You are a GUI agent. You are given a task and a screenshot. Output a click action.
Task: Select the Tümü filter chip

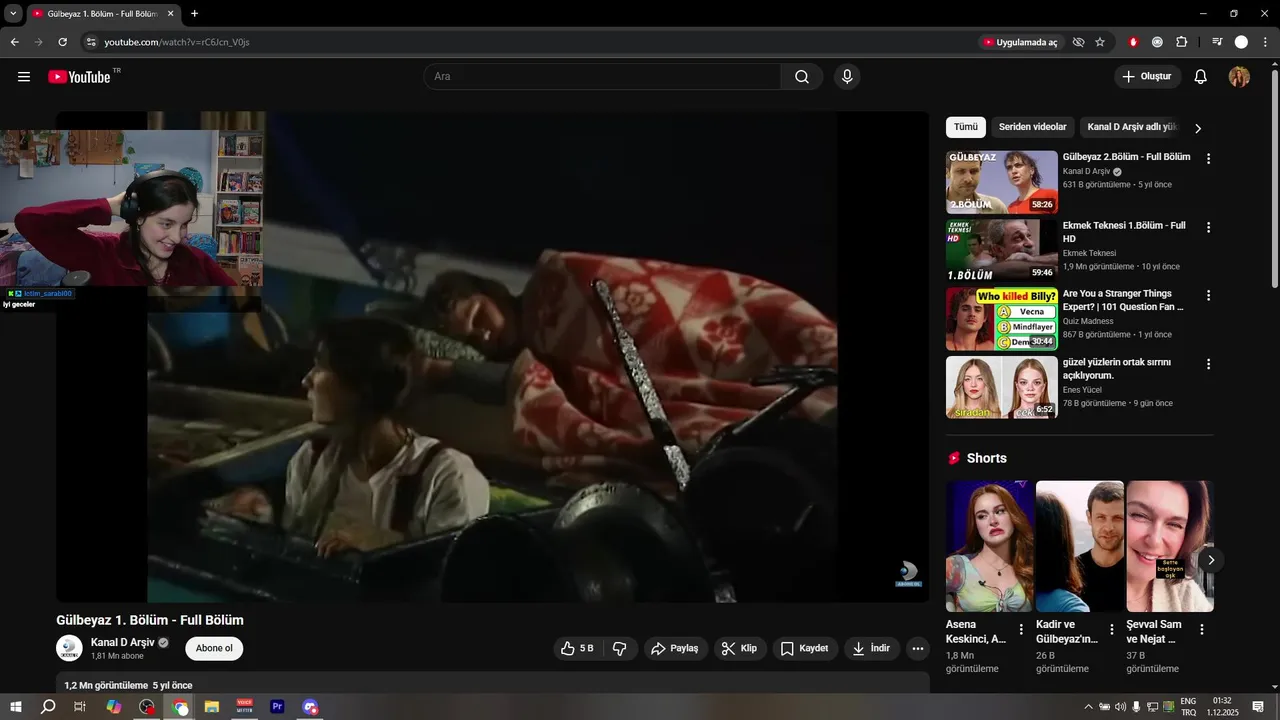pyautogui.click(x=965, y=127)
